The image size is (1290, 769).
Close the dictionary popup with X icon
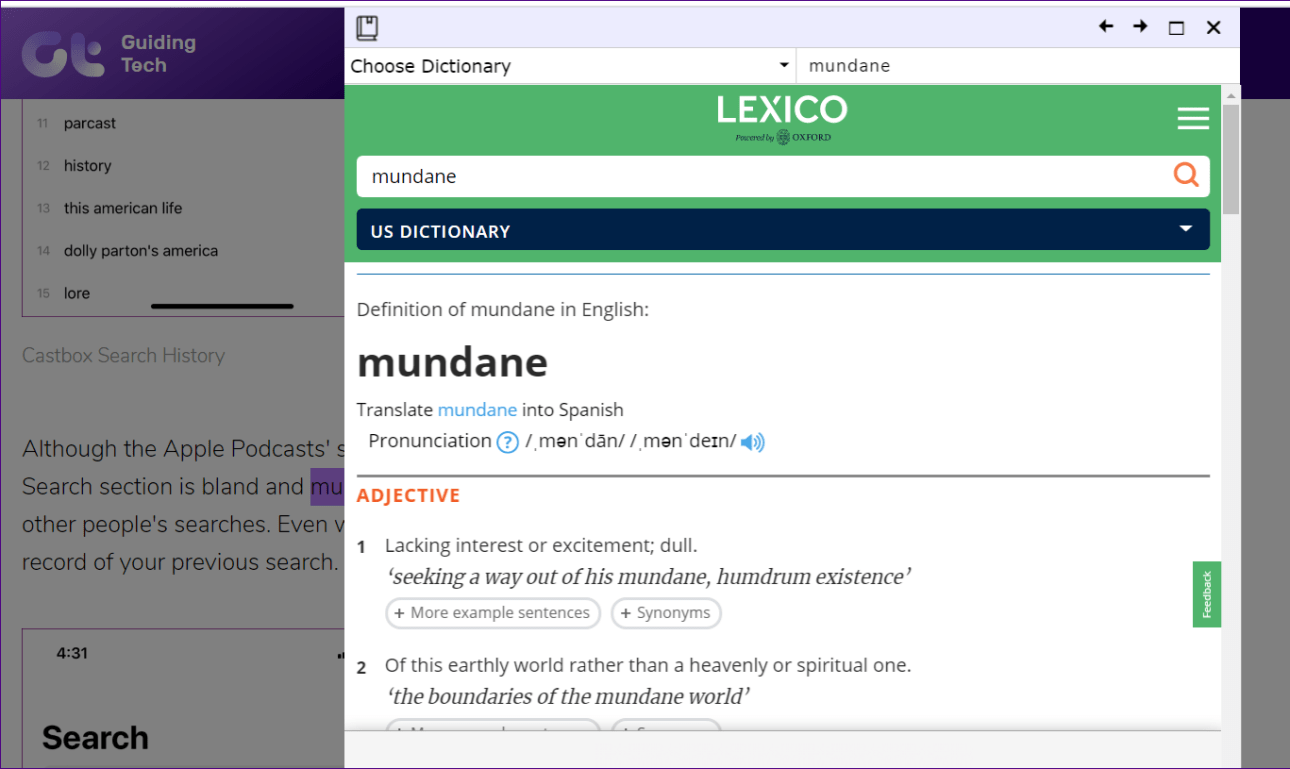(x=1214, y=28)
